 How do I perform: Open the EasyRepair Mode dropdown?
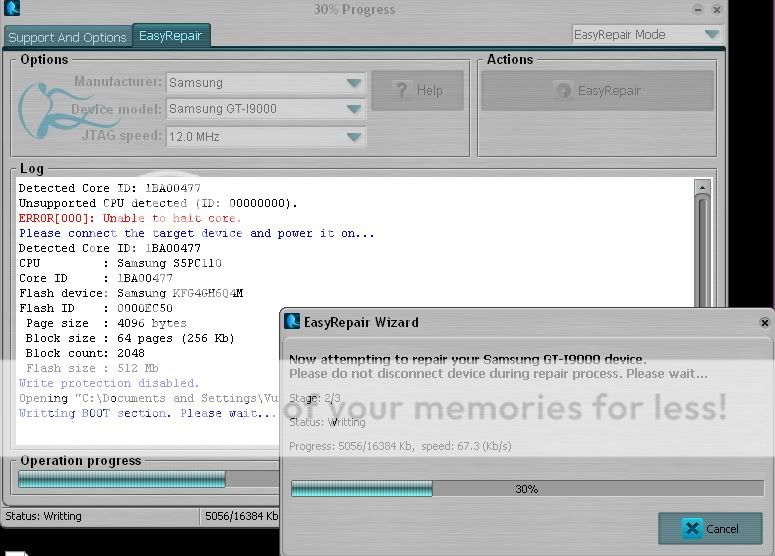[x=646, y=35]
